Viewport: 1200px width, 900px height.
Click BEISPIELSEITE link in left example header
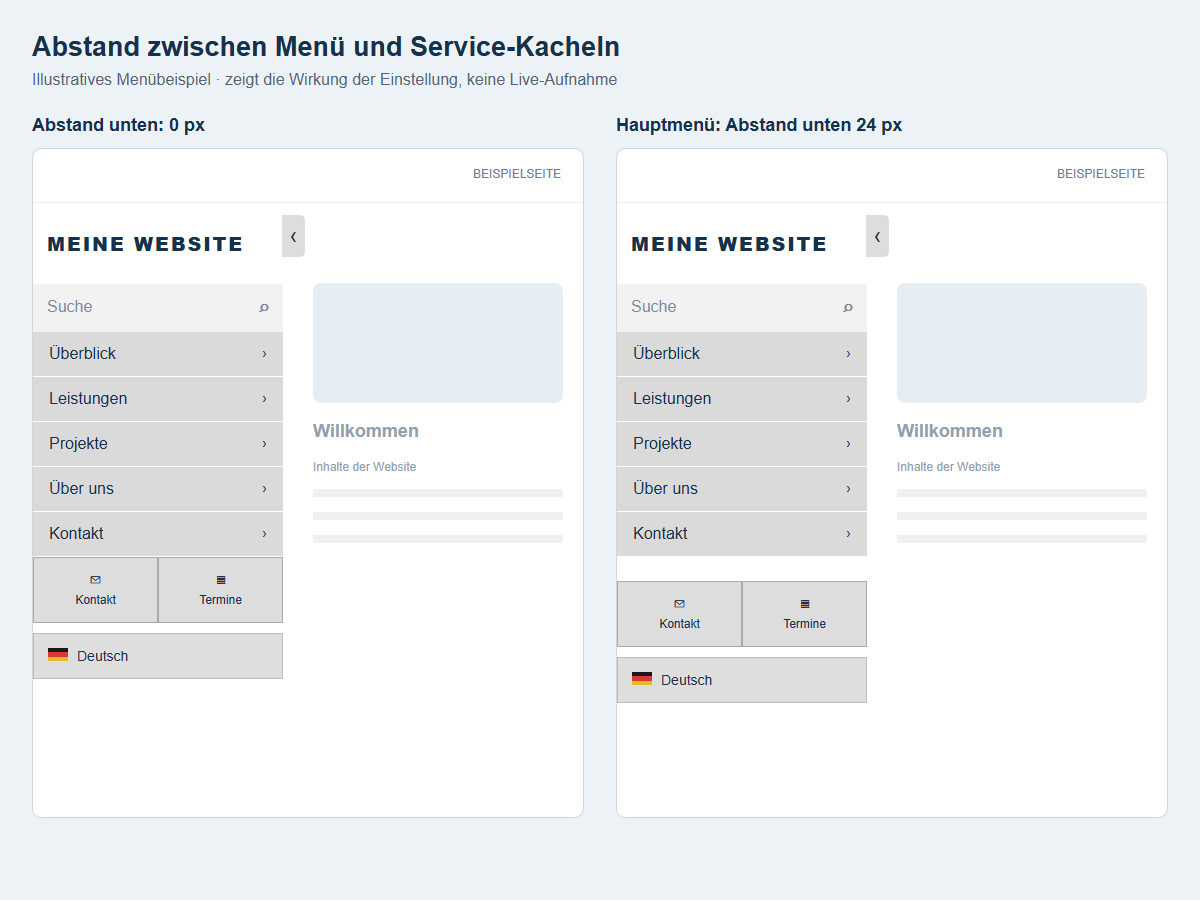click(517, 174)
